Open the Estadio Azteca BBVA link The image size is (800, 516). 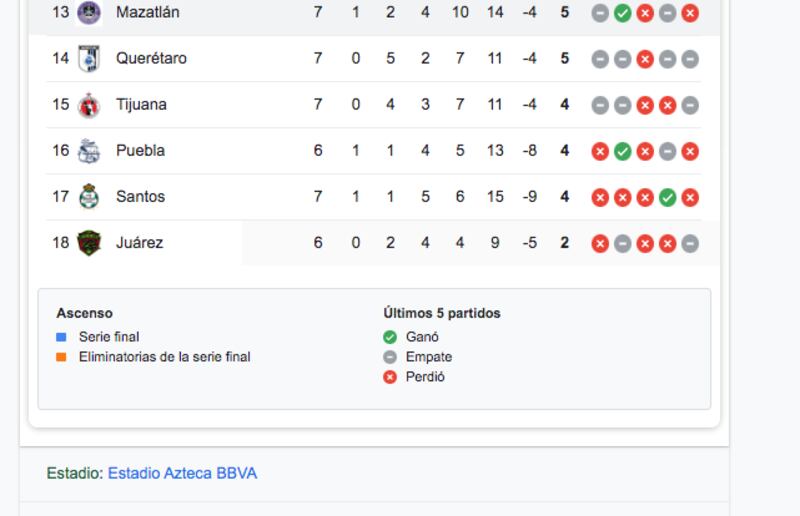coord(182,473)
